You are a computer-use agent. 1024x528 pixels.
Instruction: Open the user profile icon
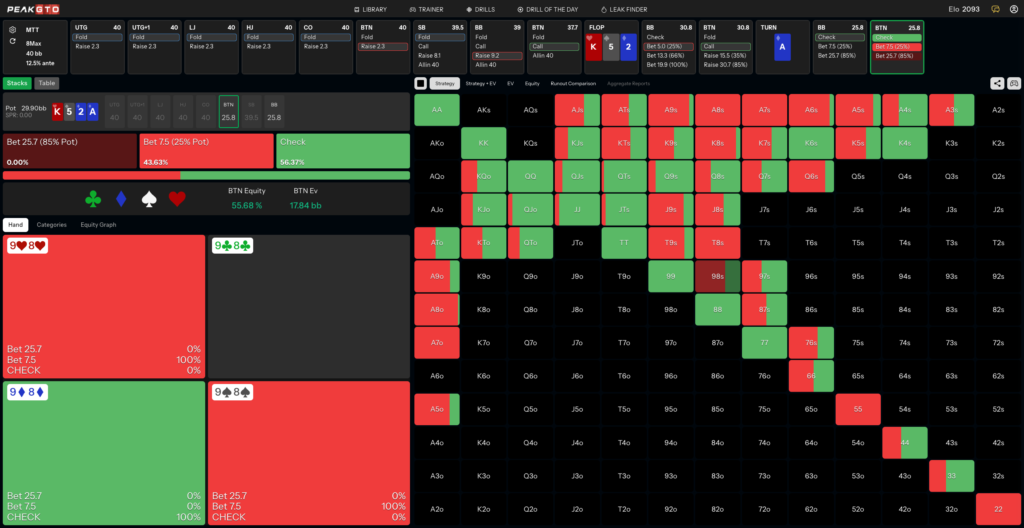[1012, 9]
